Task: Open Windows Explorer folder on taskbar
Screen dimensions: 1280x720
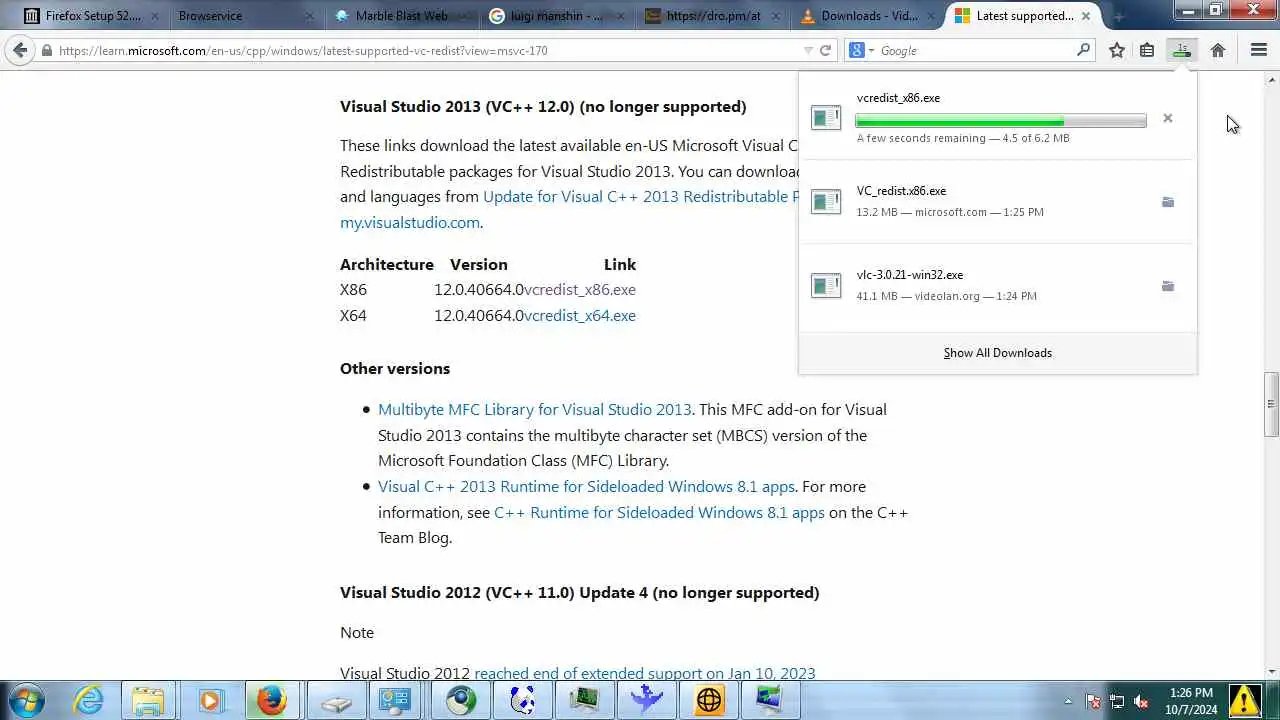Action: (x=148, y=700)
